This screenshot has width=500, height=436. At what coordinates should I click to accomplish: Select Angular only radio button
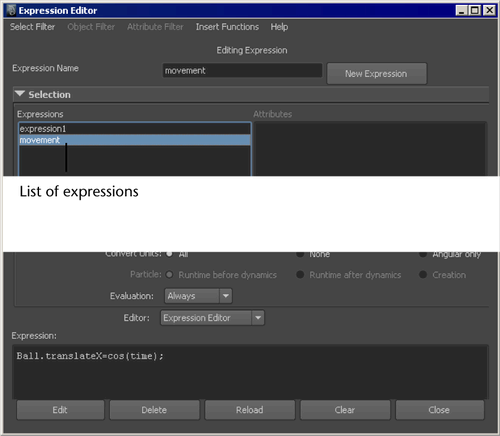click(x=423, y=254)
